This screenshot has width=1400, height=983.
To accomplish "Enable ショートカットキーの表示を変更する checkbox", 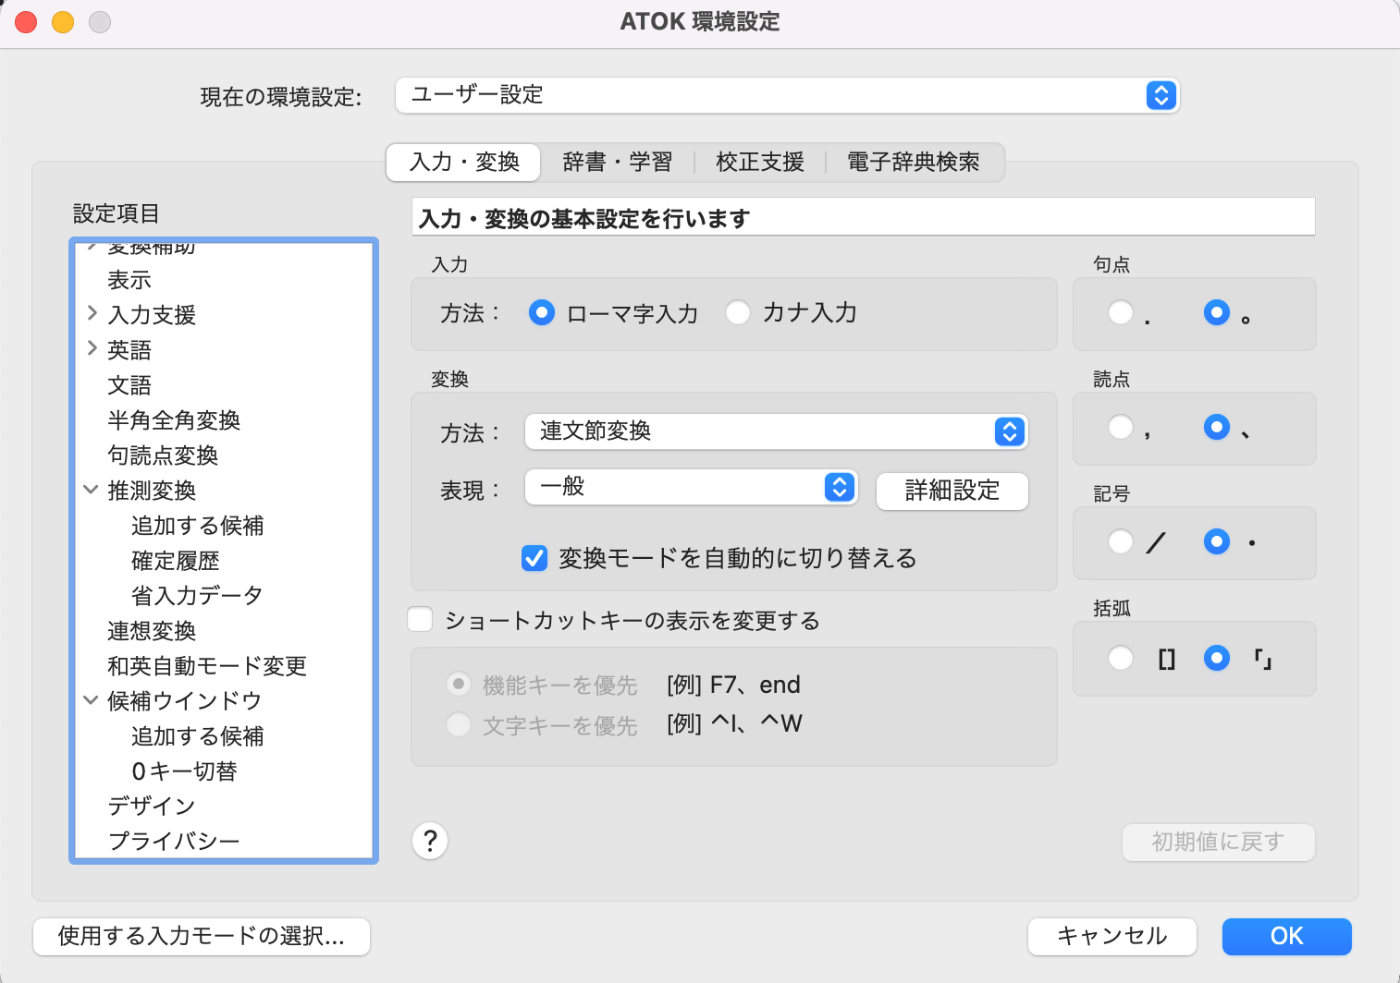I will click(420, 620).
